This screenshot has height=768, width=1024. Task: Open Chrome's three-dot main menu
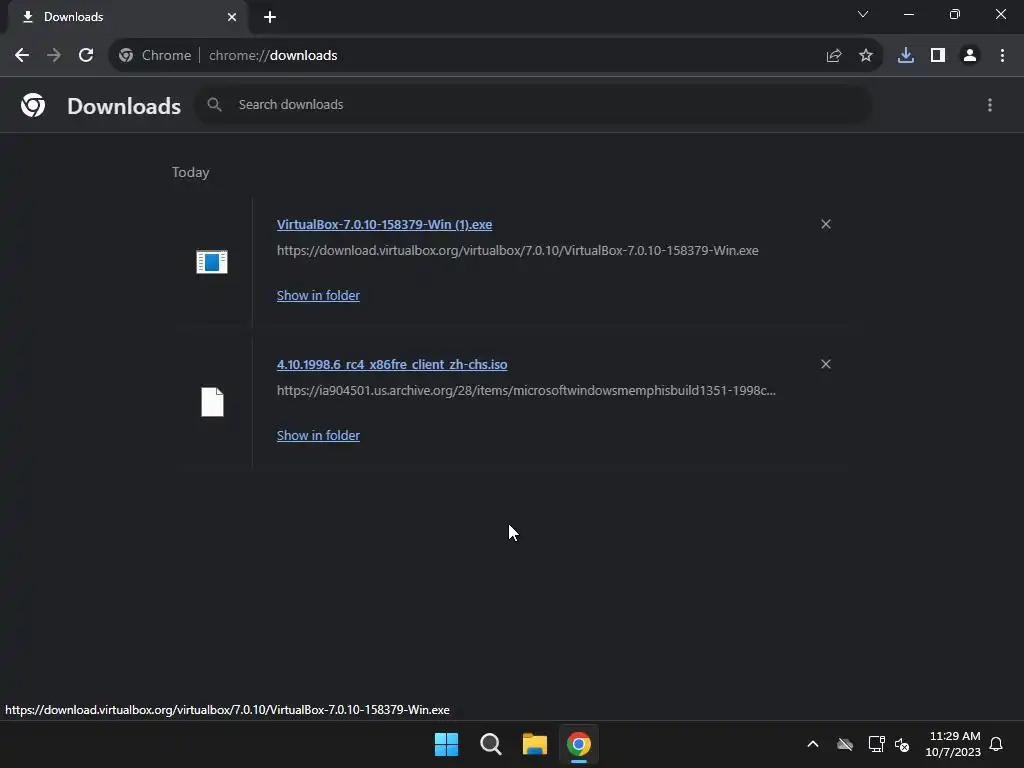[1002, 56]
